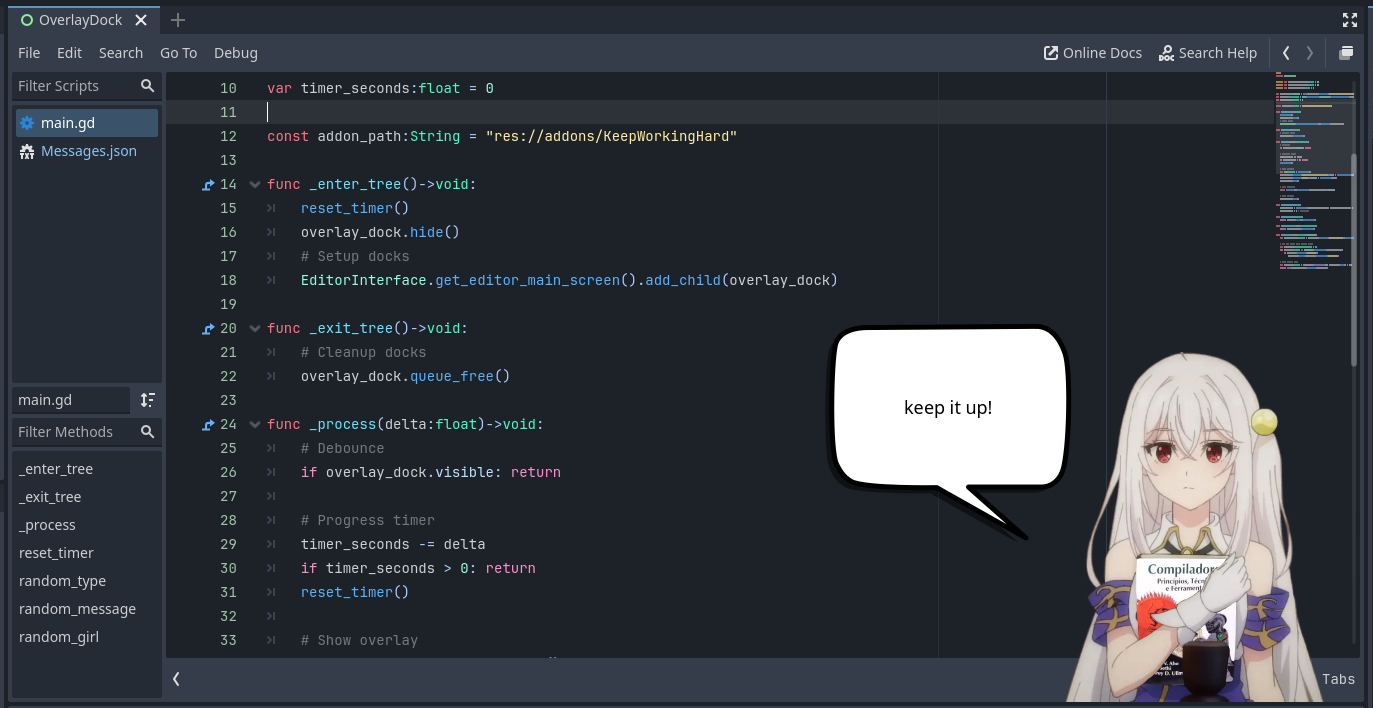Open the Debug menu
Image resolution: width=1373 pixels, height=708 pixels.
(235, 53)
